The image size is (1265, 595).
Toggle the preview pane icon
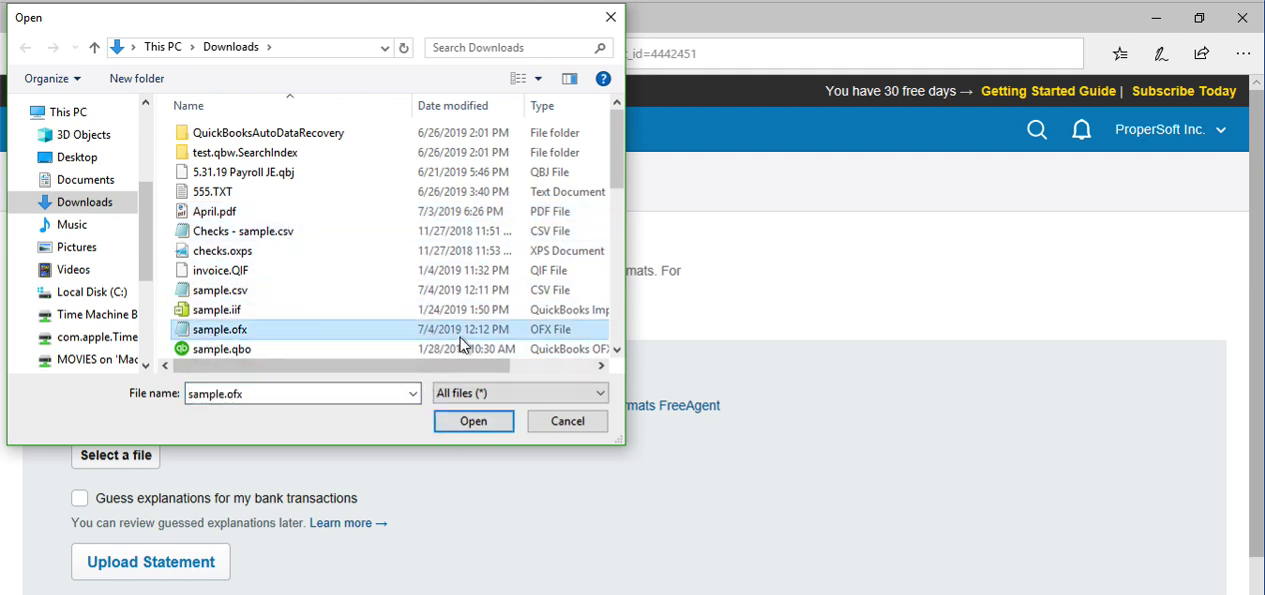[x=569, y=79]
